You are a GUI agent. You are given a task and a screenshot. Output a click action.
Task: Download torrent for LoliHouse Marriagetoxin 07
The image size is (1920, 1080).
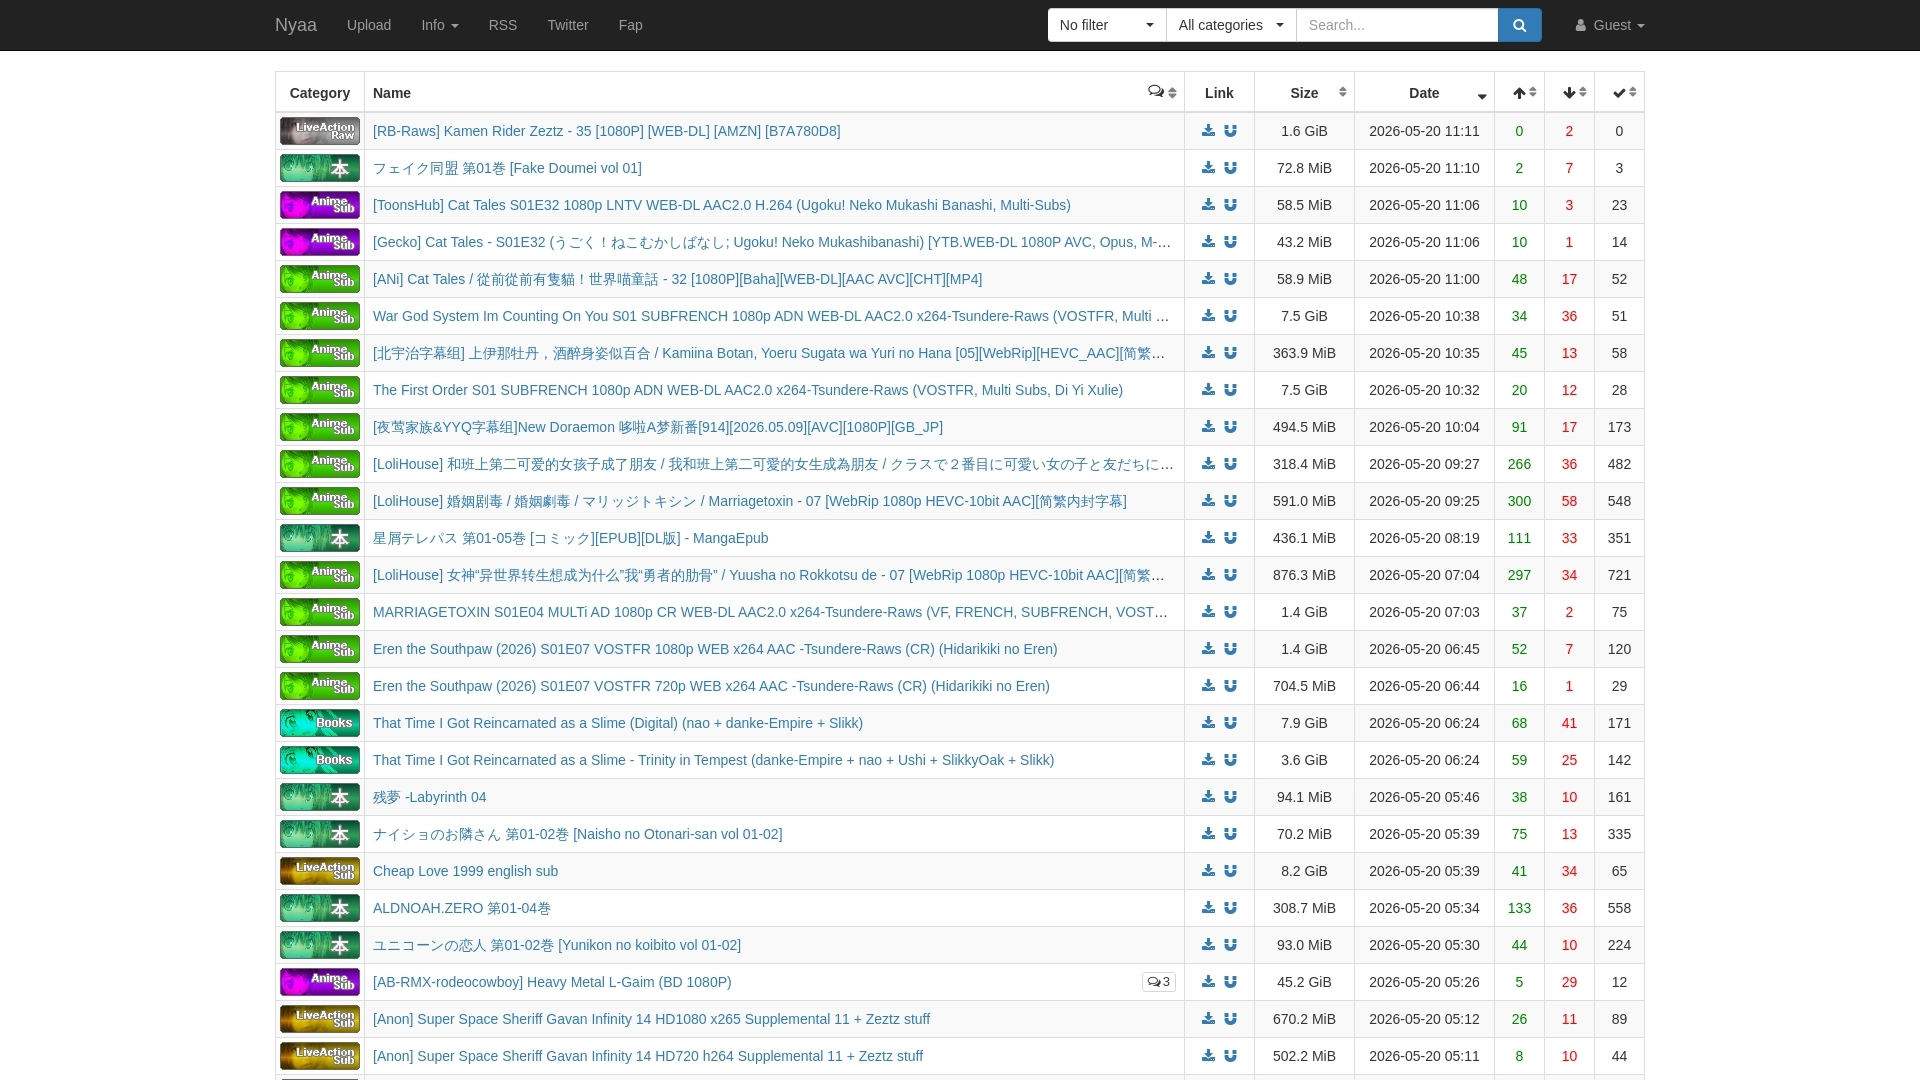1208,501
